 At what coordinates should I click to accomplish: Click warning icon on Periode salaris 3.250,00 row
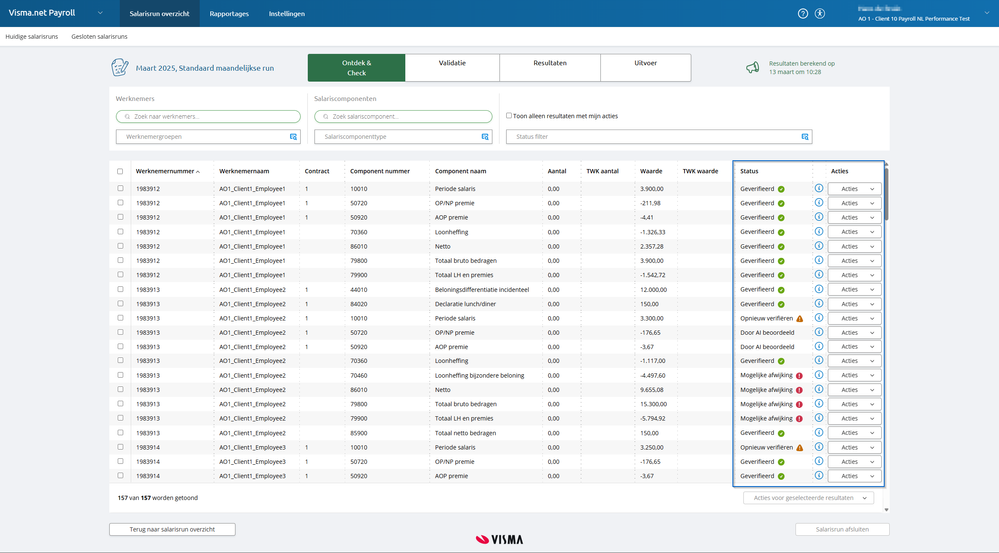click(800, 448)
